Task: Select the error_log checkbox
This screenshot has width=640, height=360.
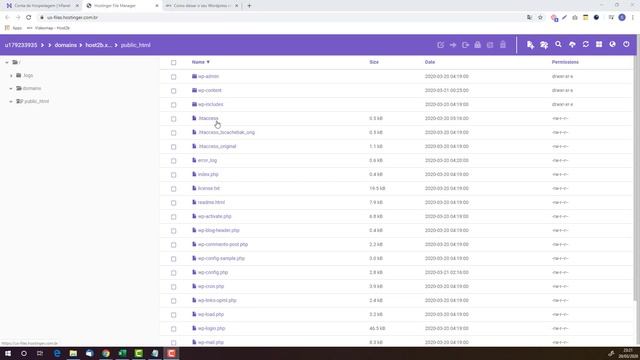Action: (x=173, y=161)
